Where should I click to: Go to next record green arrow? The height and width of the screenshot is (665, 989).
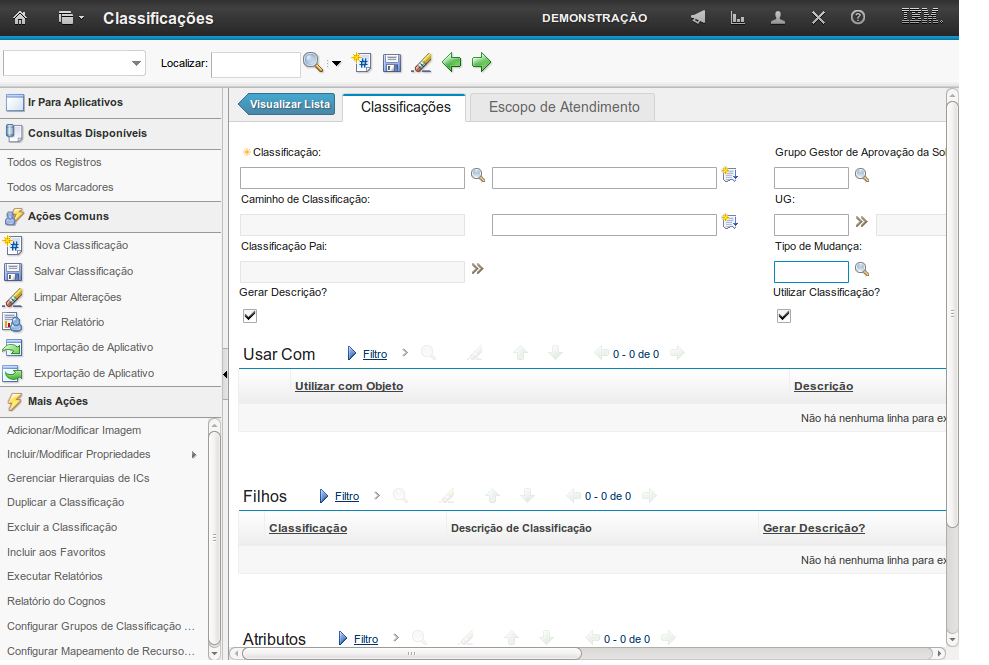482,63
